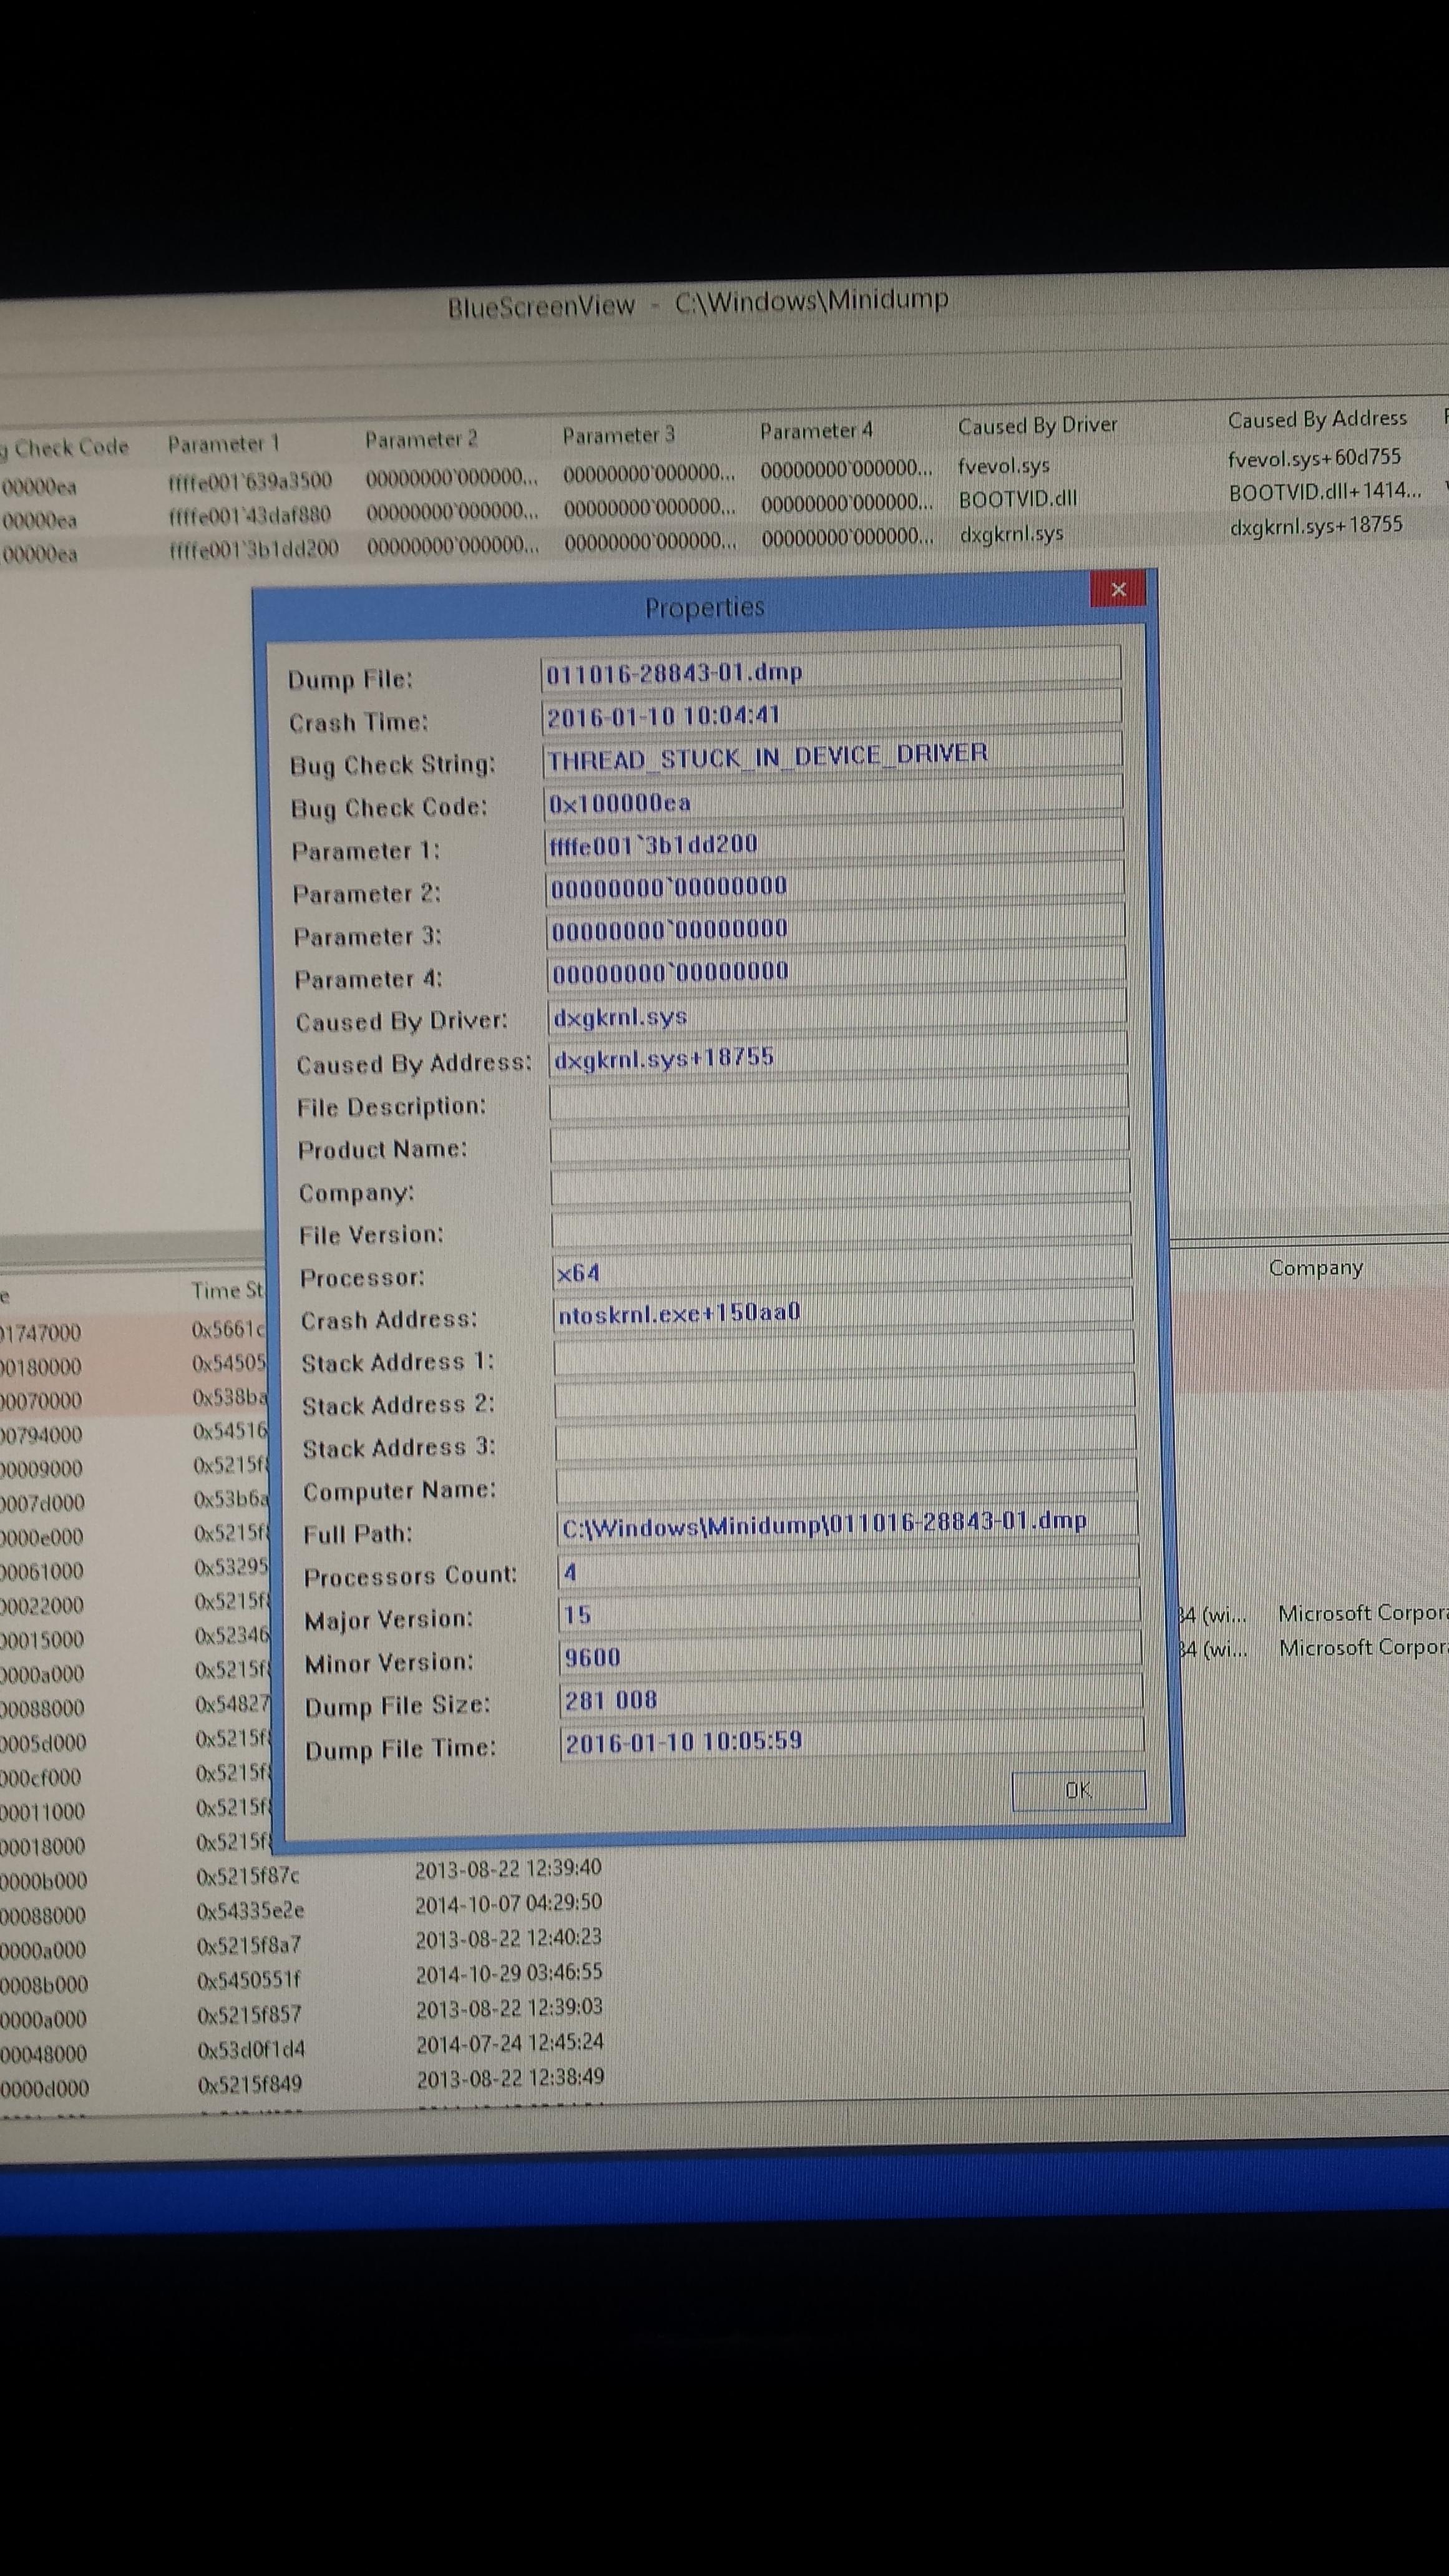Click the Time Stamp column header in lower pane
The height and width of the screenshot is (2576, 1449).
click(228, 1290)
